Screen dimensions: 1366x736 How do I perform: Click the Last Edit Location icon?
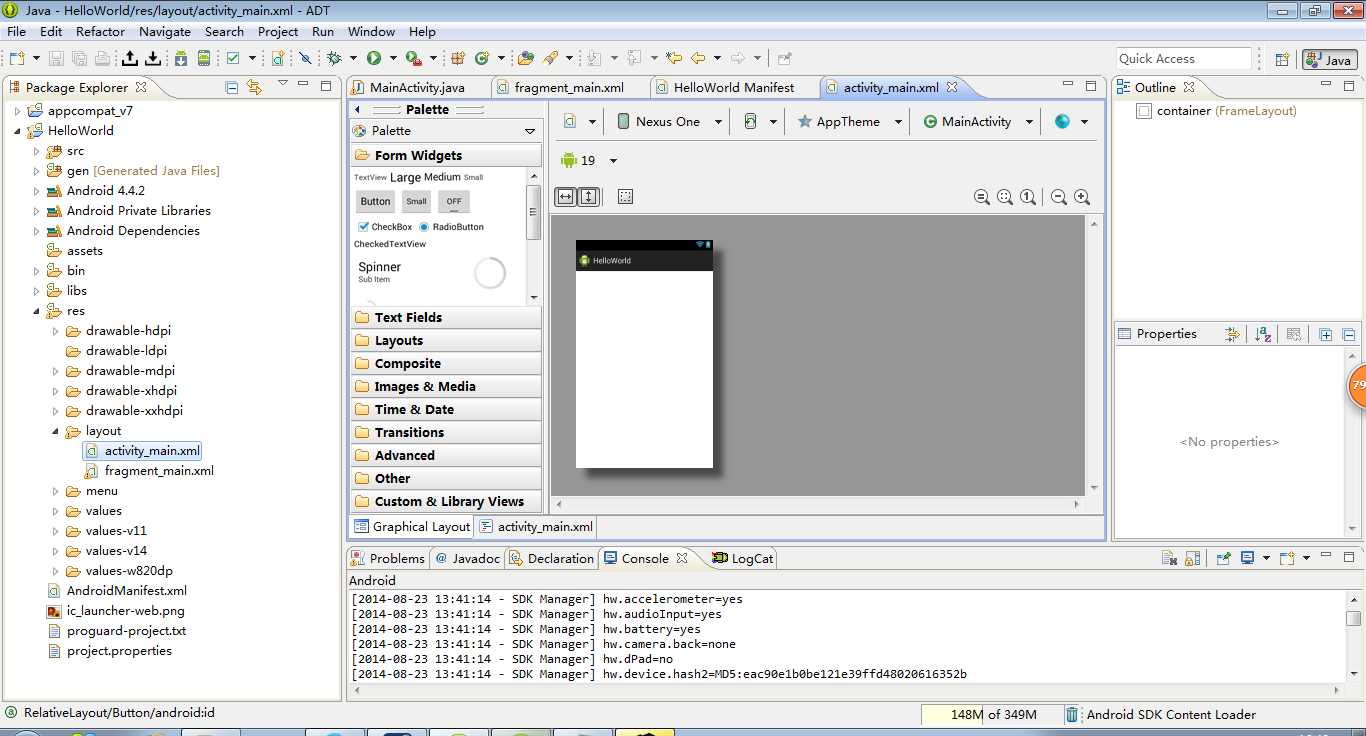point(674,59)
